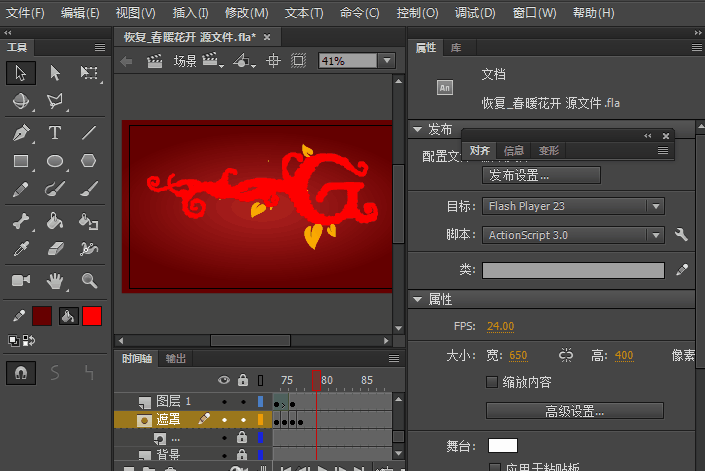
Task: Switch to the 信息 tab
Action: tap(513, 151)
